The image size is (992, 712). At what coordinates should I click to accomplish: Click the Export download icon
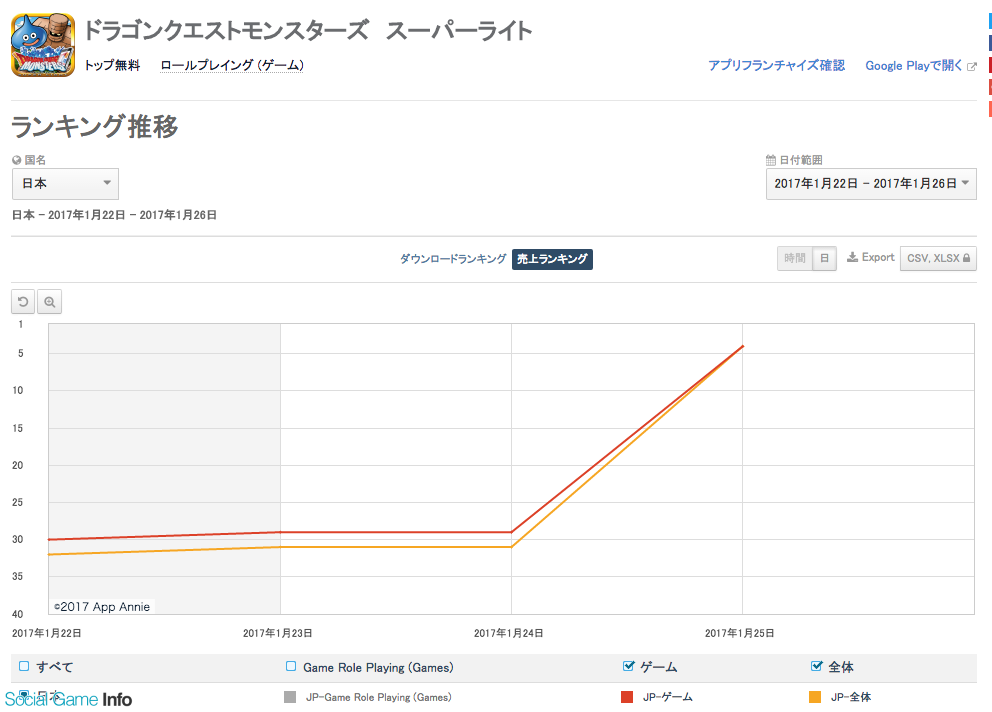click(853, 257)
